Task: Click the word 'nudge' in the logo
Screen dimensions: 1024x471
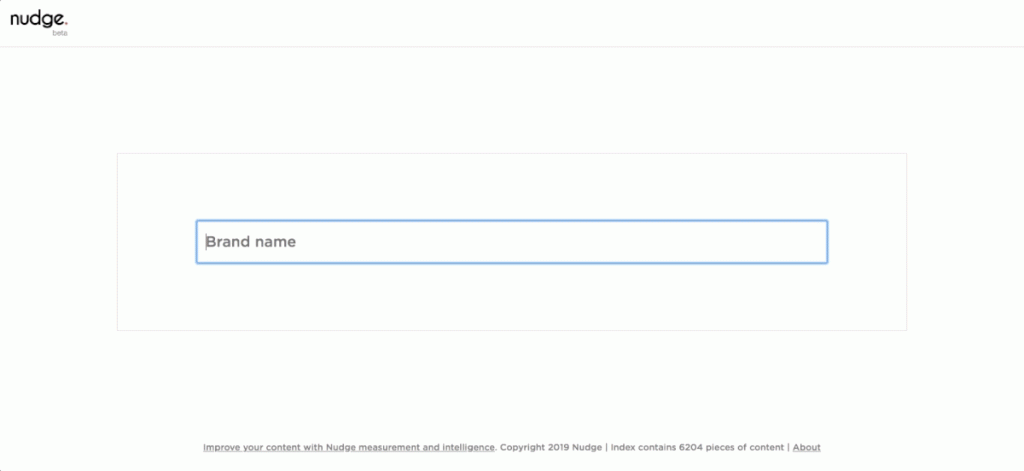Action: (x=36, y=19)
